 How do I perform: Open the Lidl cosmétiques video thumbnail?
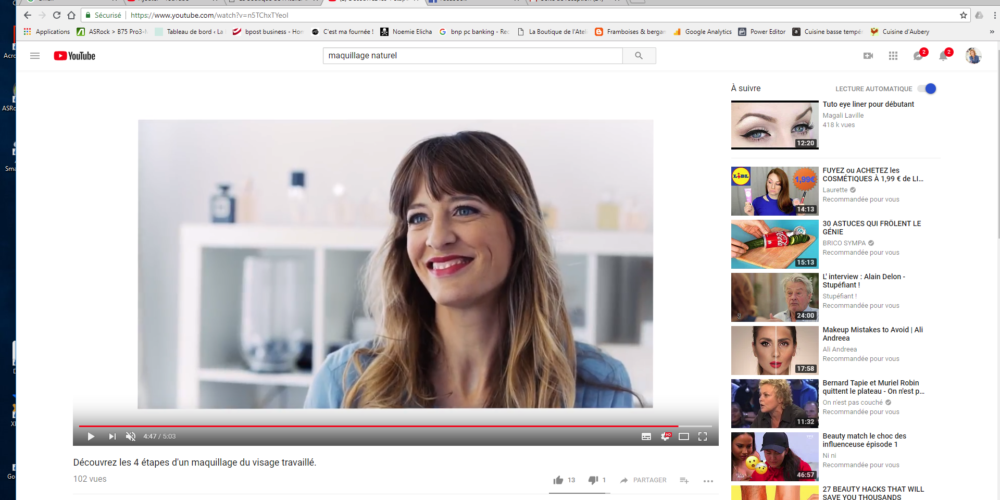775,191
